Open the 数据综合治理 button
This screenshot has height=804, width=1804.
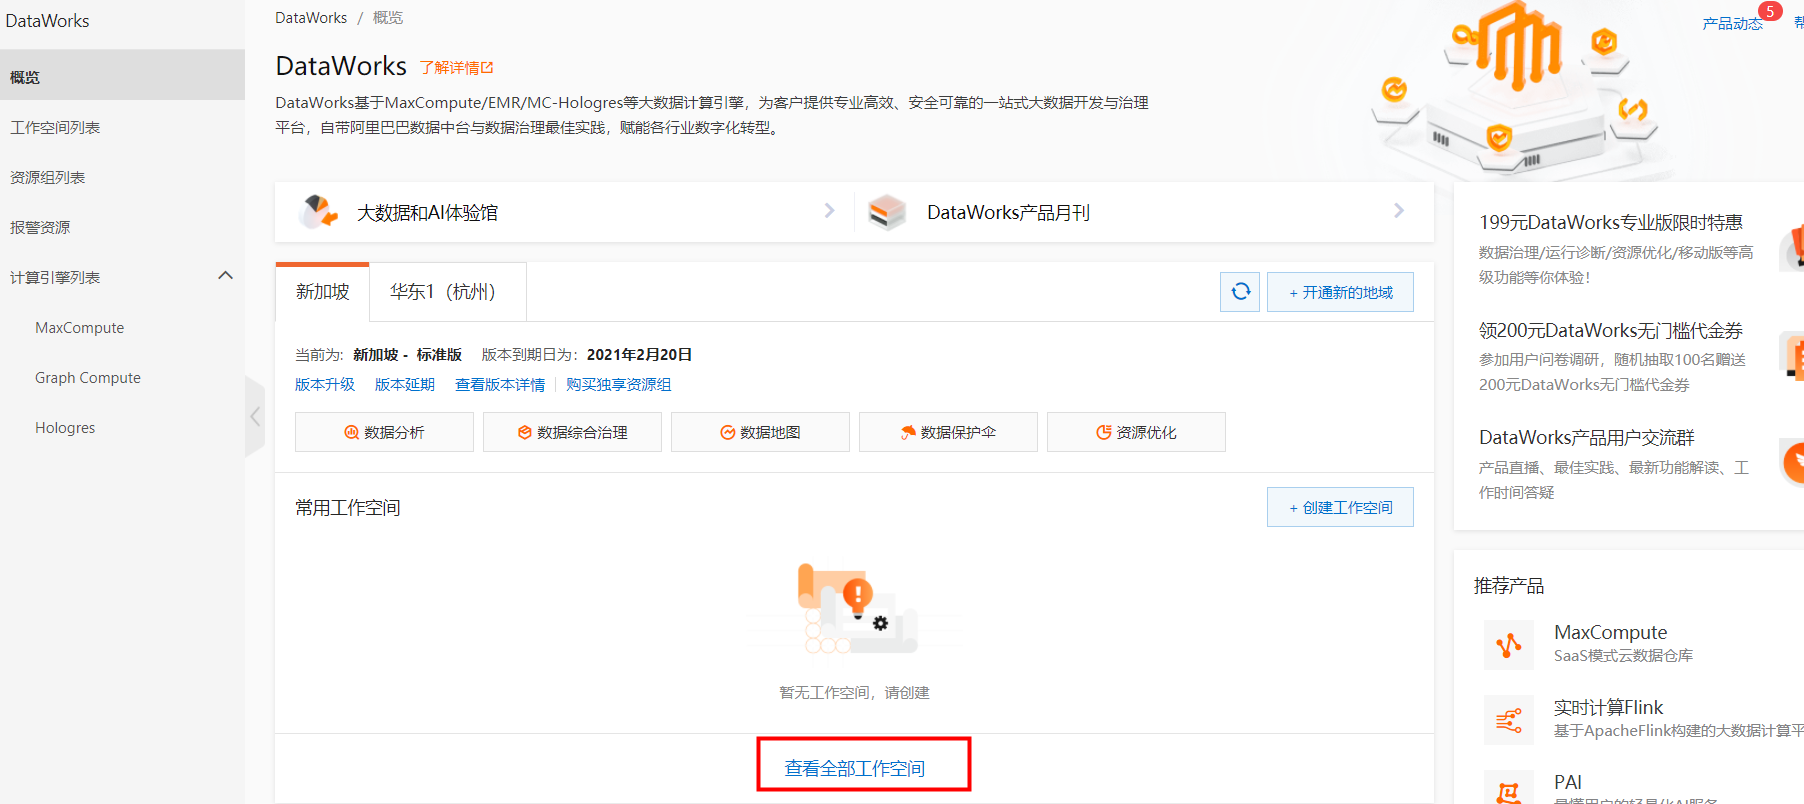coord(572,432)
